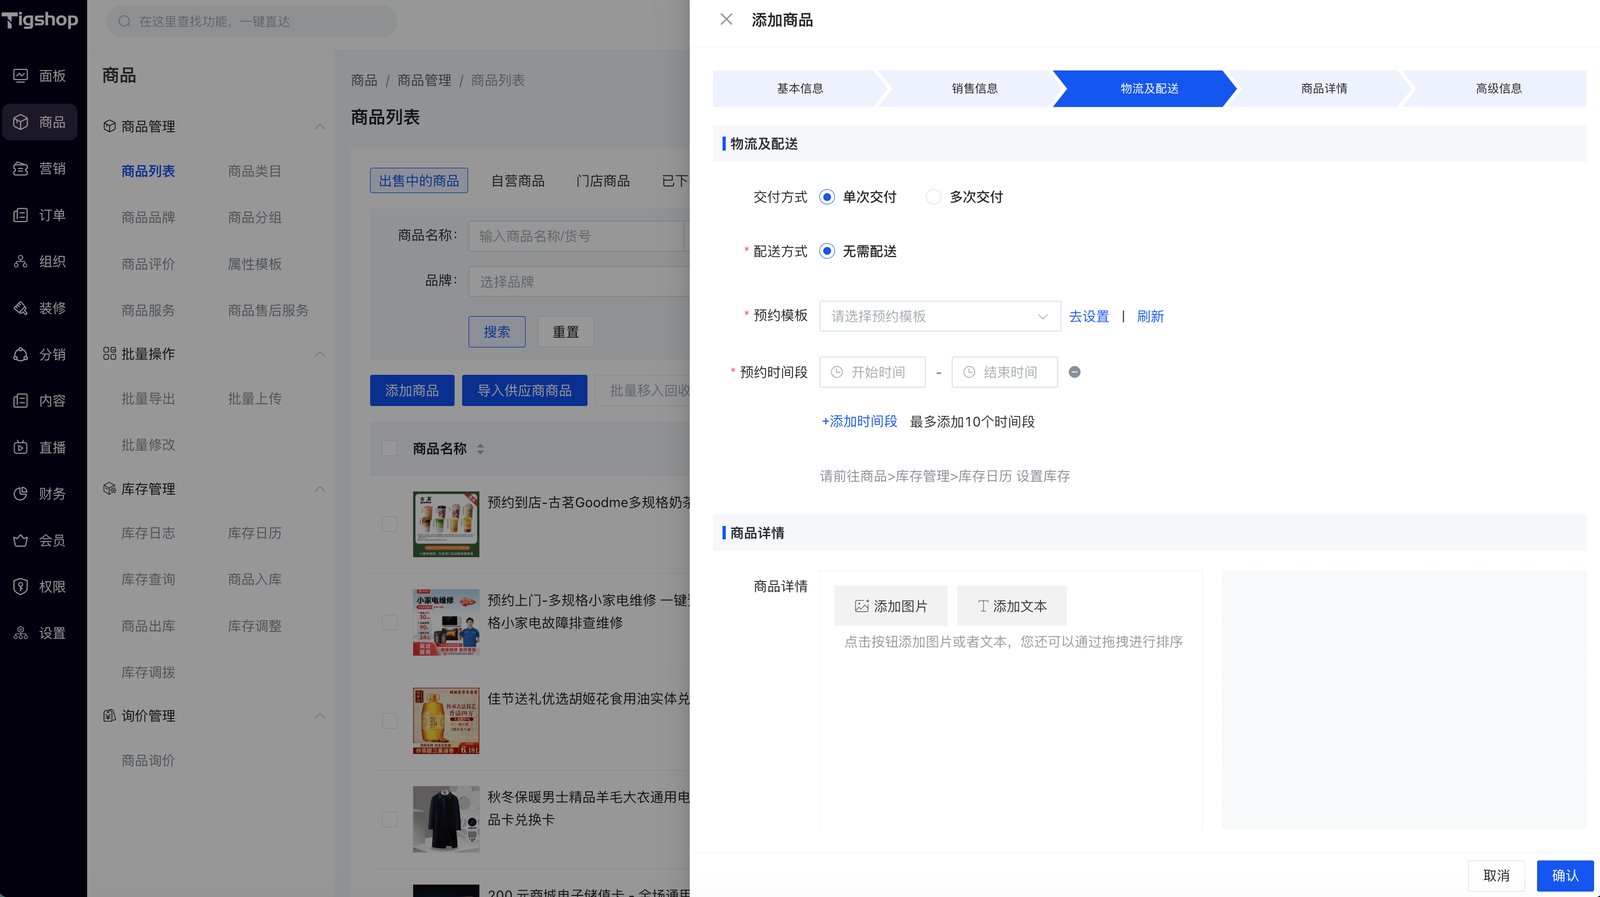
Task: Open the 财务 finance sidebar icon
Action: [x=21, y=494]
